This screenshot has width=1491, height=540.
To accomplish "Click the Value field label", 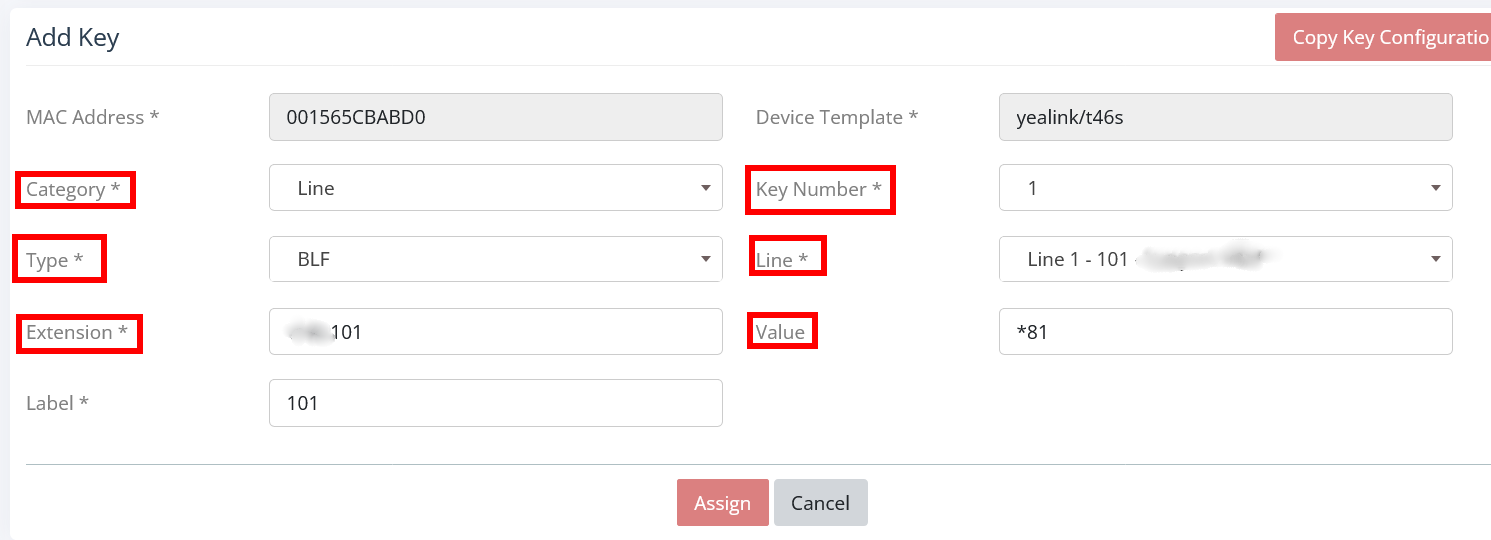I will 780,333.
